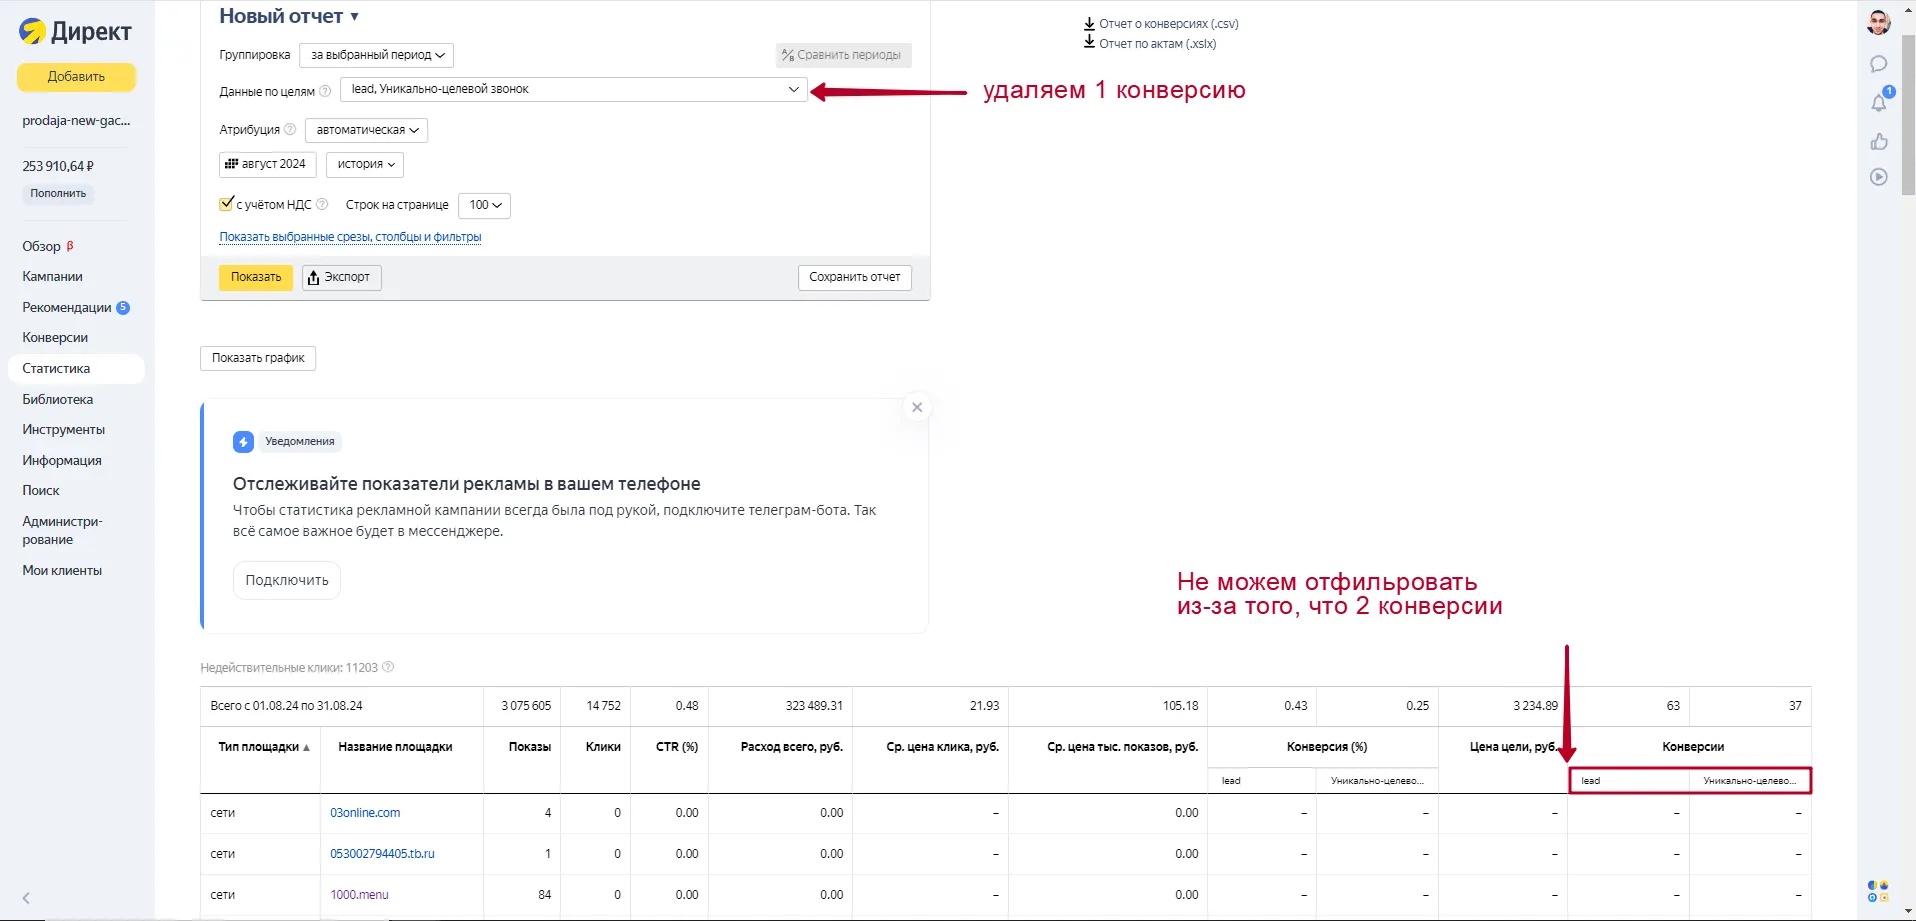Go to Кампании in sidebar menu

(x=52, y=276)
